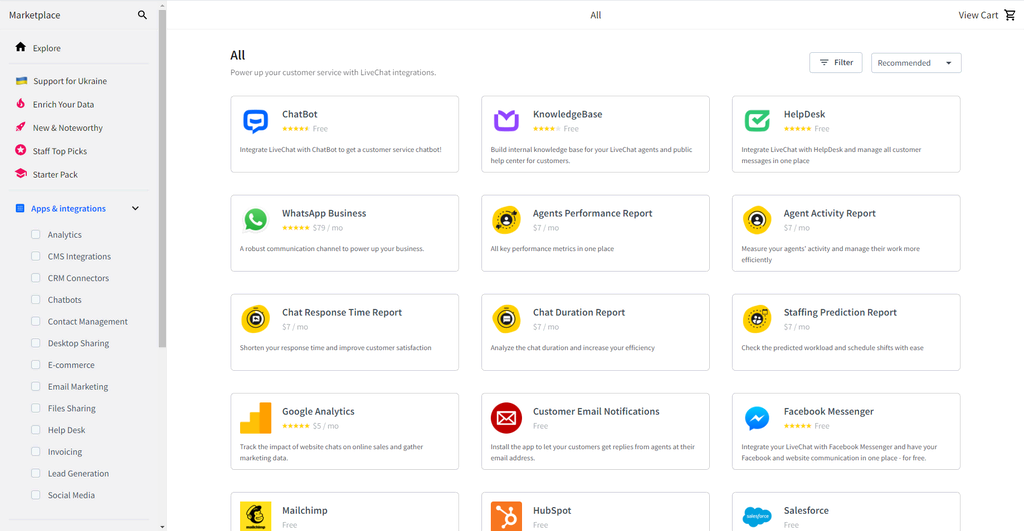
Task: Enable the Chatbots filter checkbox
Action: (x=36, y=299)
